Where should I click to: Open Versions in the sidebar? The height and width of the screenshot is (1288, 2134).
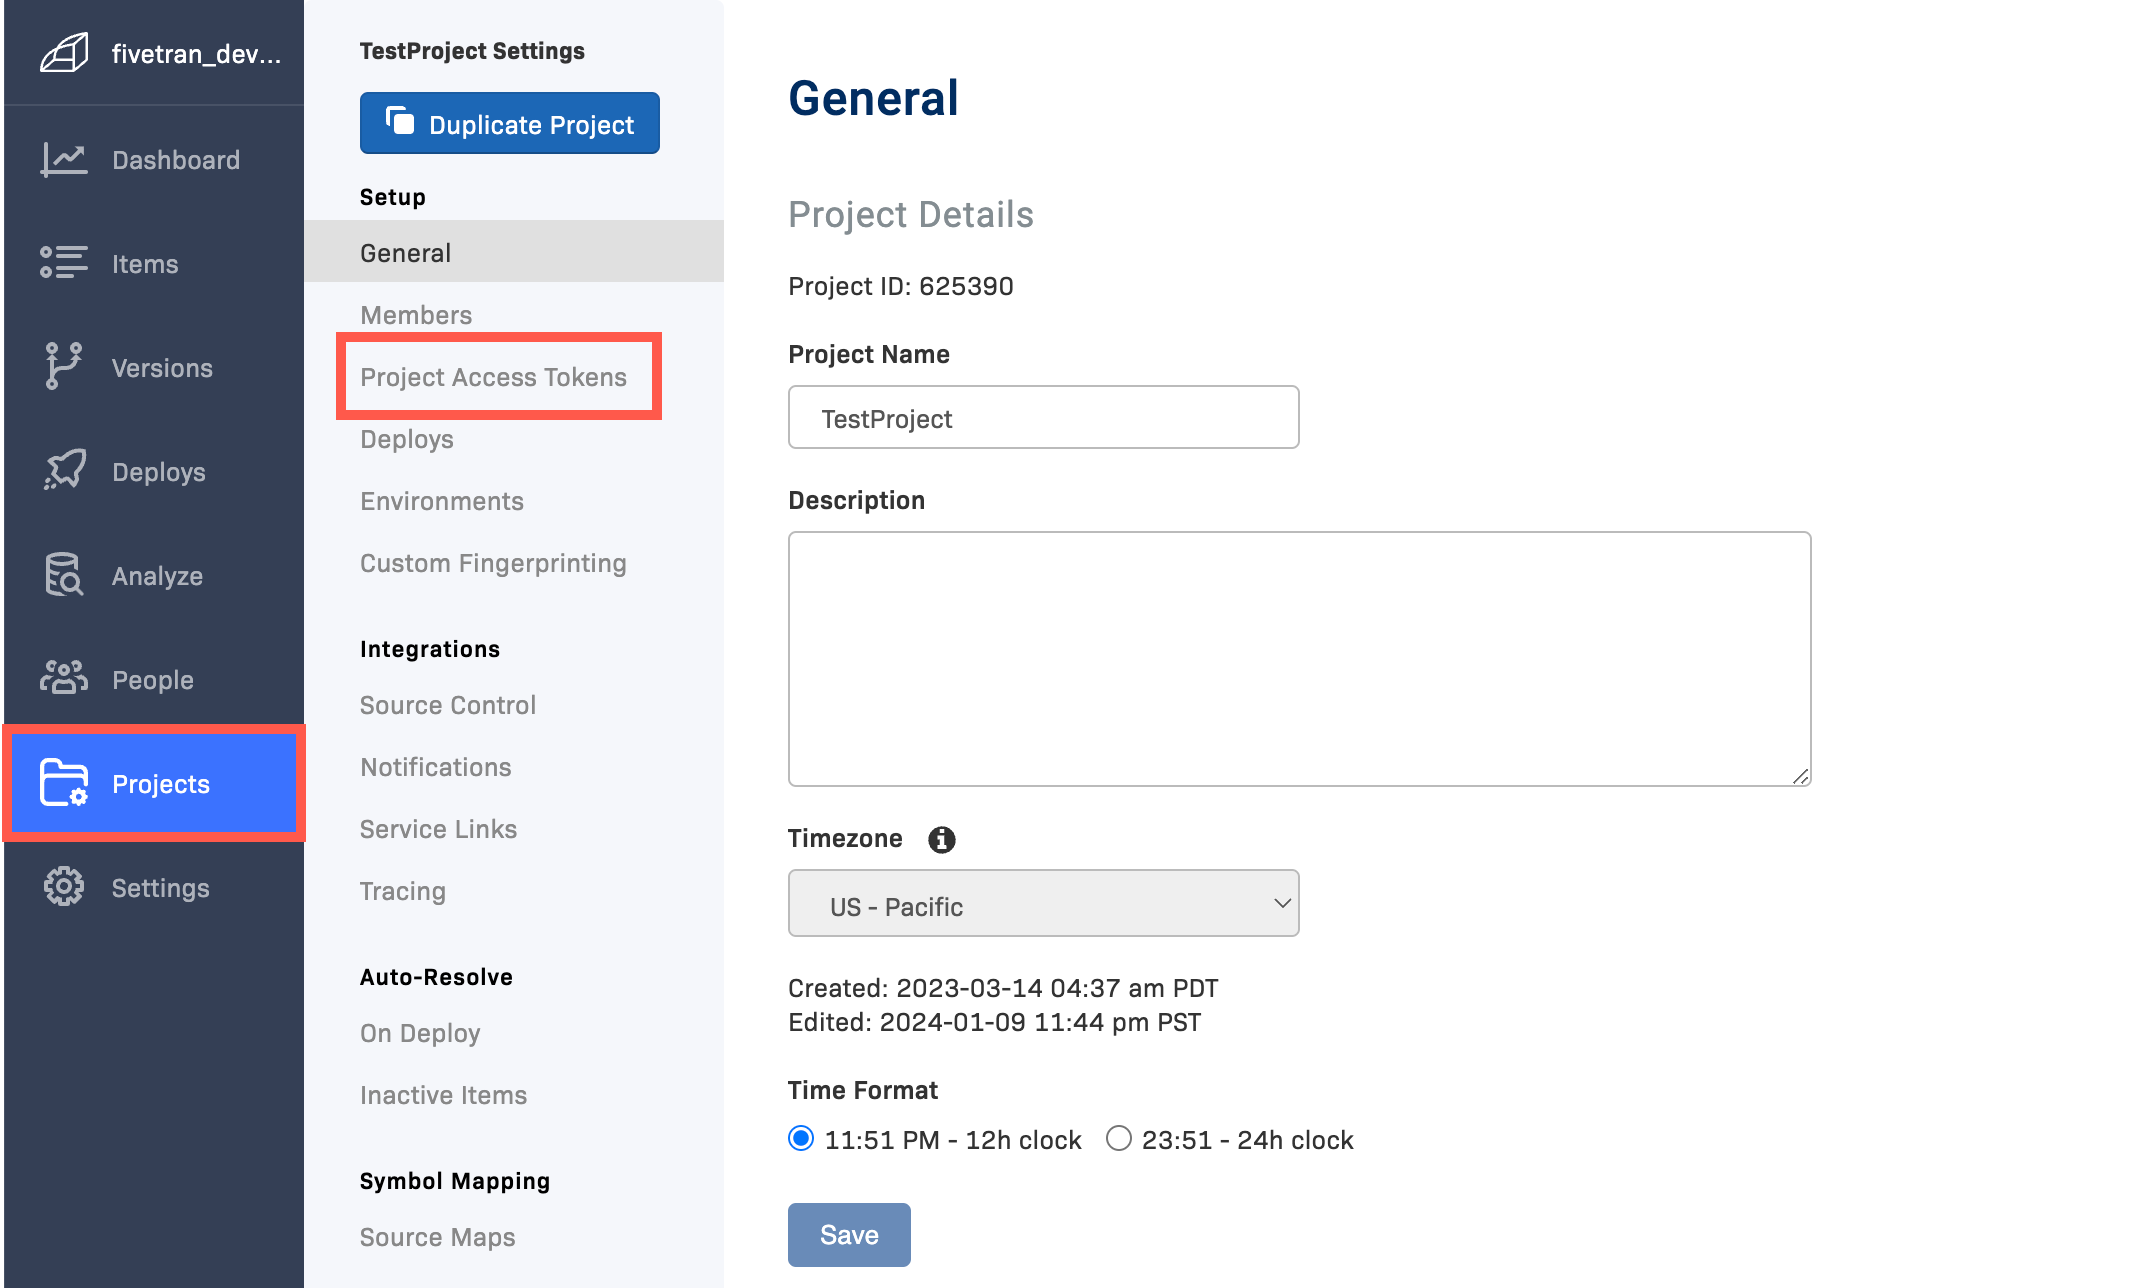[x=154, y=368]
